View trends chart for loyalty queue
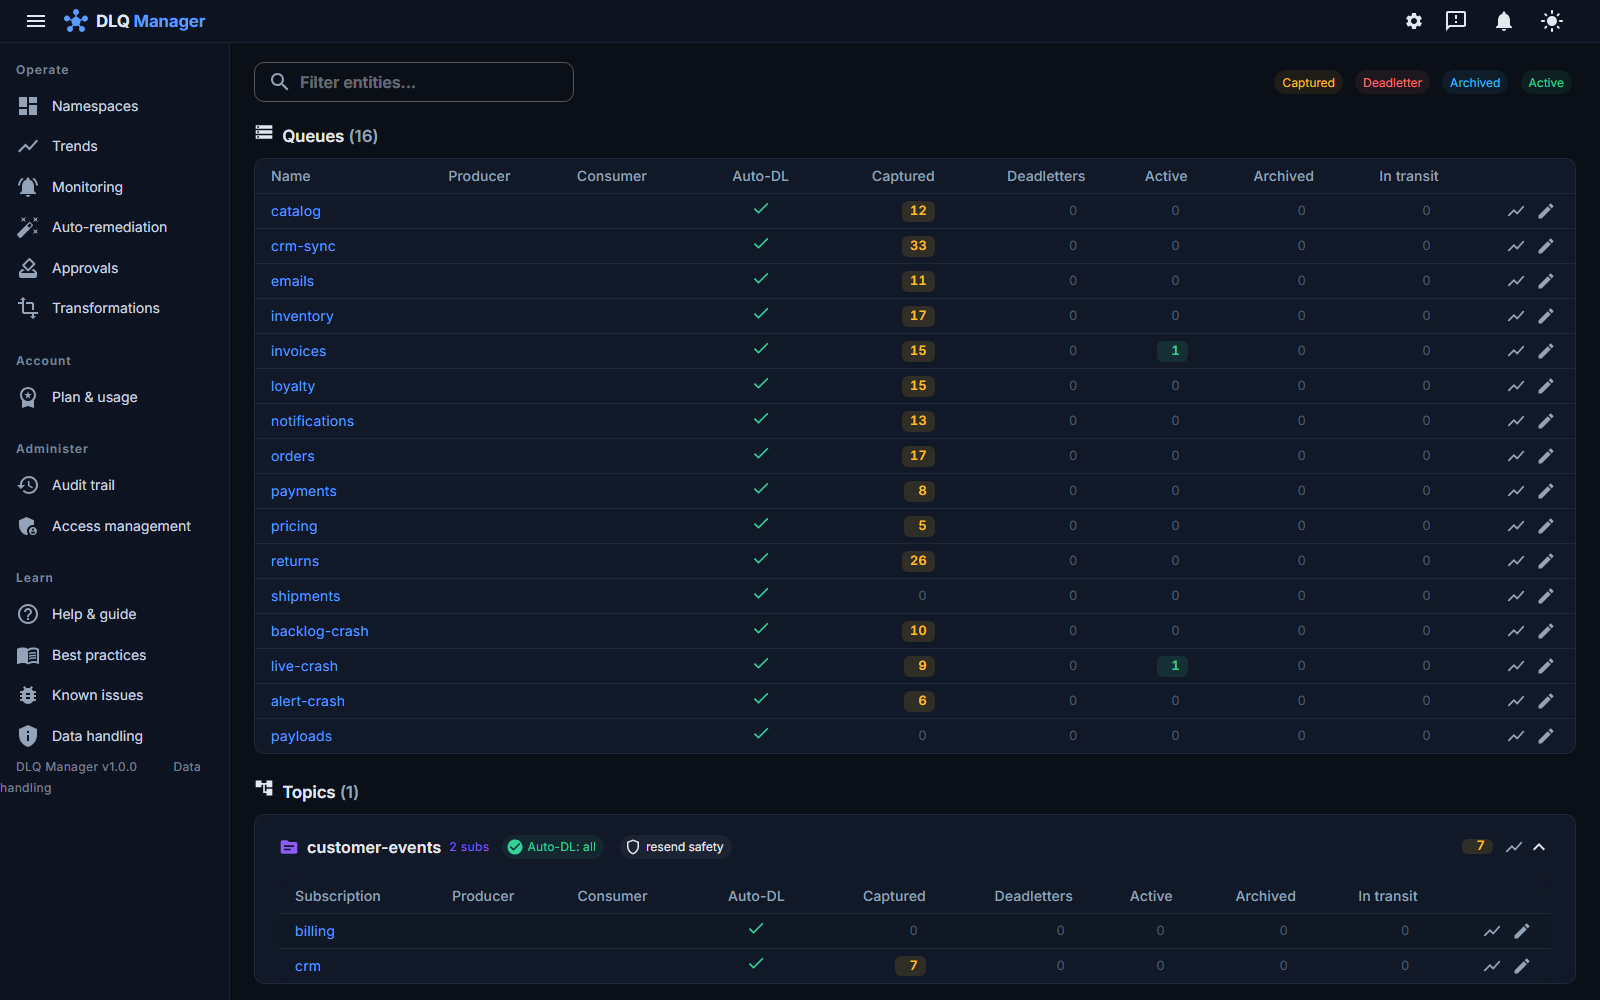This screenshot has height=1000, width=1600. pos(1516,386)
